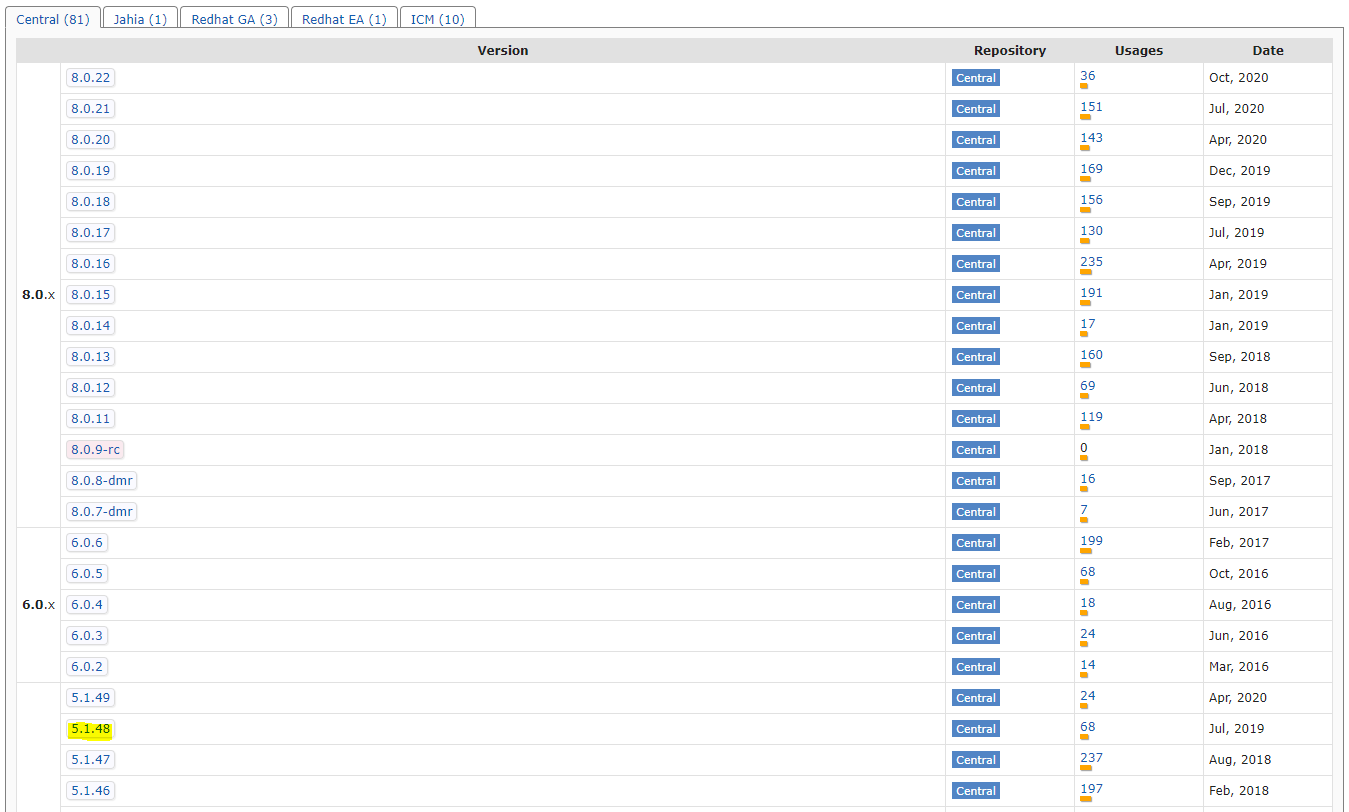Open 197 usages for 5.1.46
Screen dimensions: 1349x812
click(x=1091, y=789)
